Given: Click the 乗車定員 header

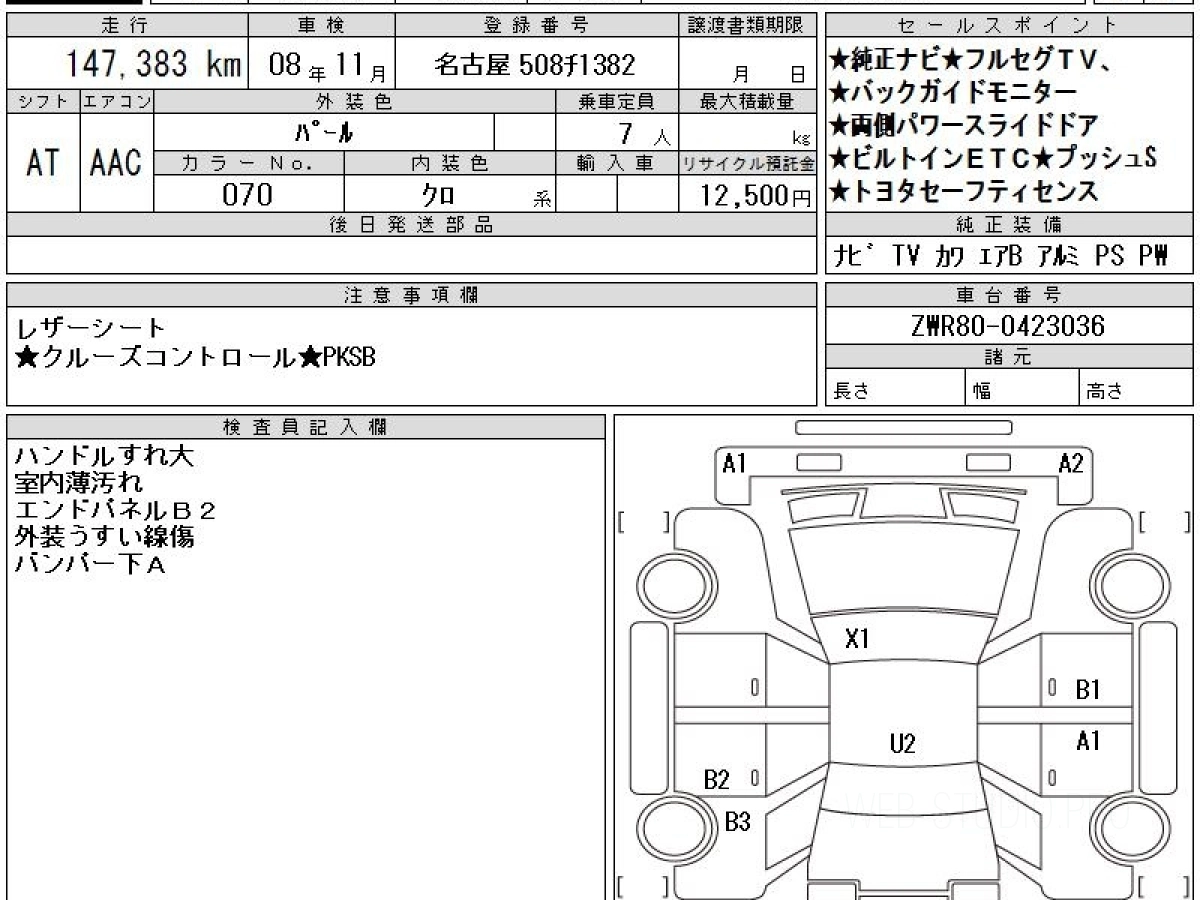Looking at the screenshot, I should pyautogui.click(x=617, y=101).
